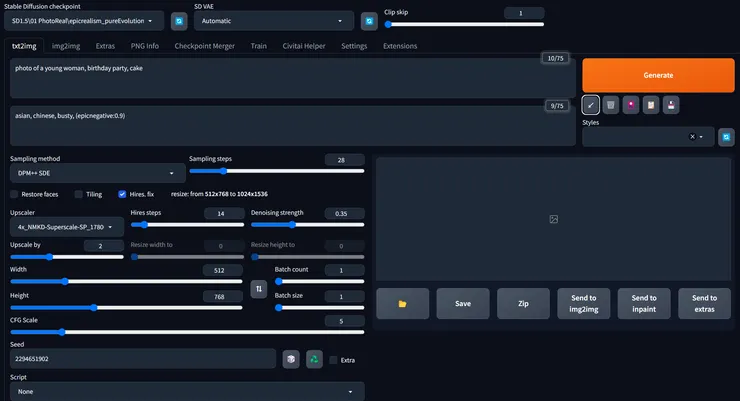This screenshot has width=740, height=401.
Task: Clear the selected styles with the X icon
Action: point(692,137)
